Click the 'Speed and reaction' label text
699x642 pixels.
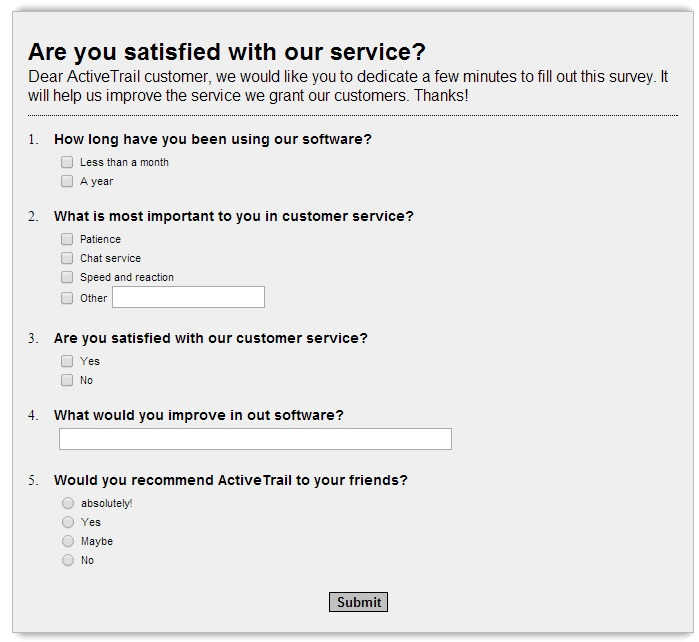pyautogui.click(x=127, y=277)
